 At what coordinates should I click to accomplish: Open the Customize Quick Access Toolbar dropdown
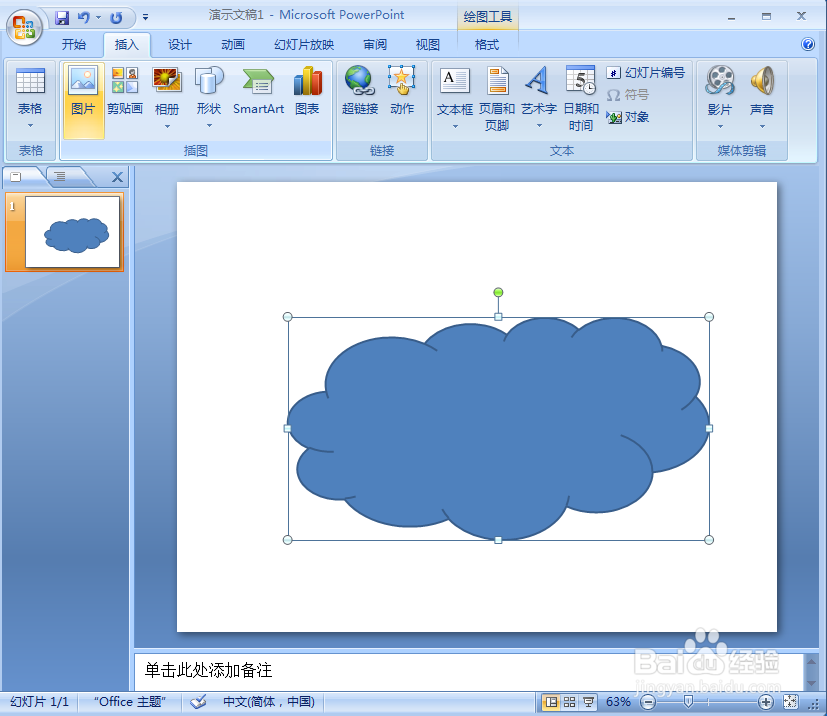pyautogui.click(x=146, y=18)
